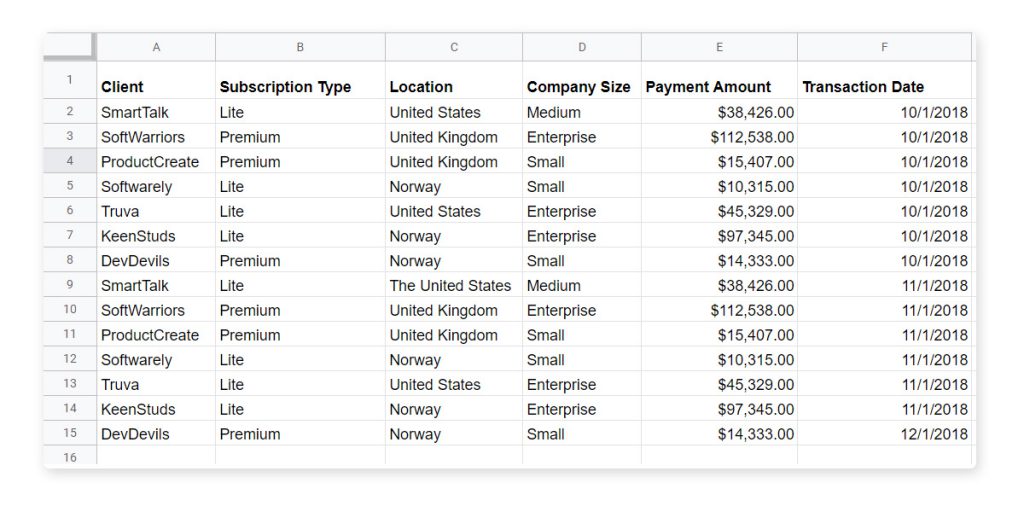
Task: Select column C header
Action: (454, 47)
